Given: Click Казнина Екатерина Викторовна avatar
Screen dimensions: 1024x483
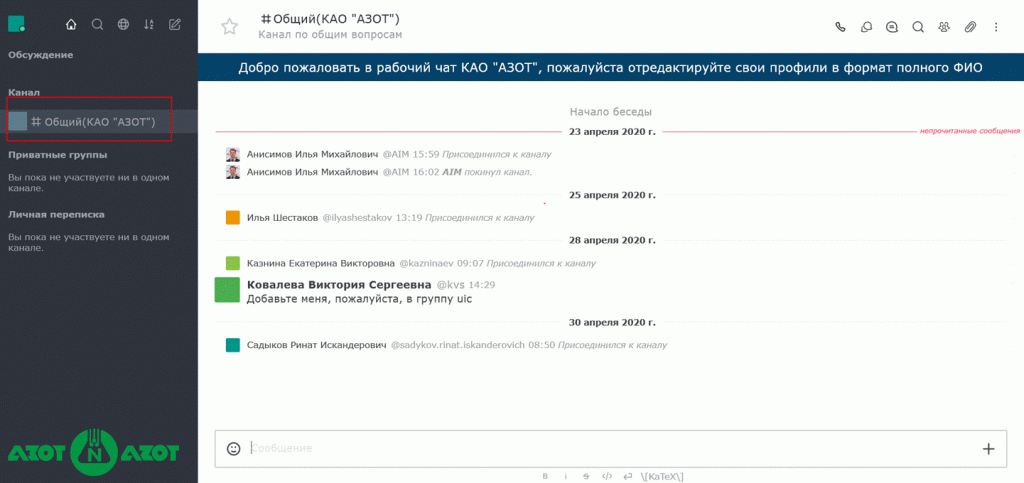Looking at the screenshot, I should point(233,264).
